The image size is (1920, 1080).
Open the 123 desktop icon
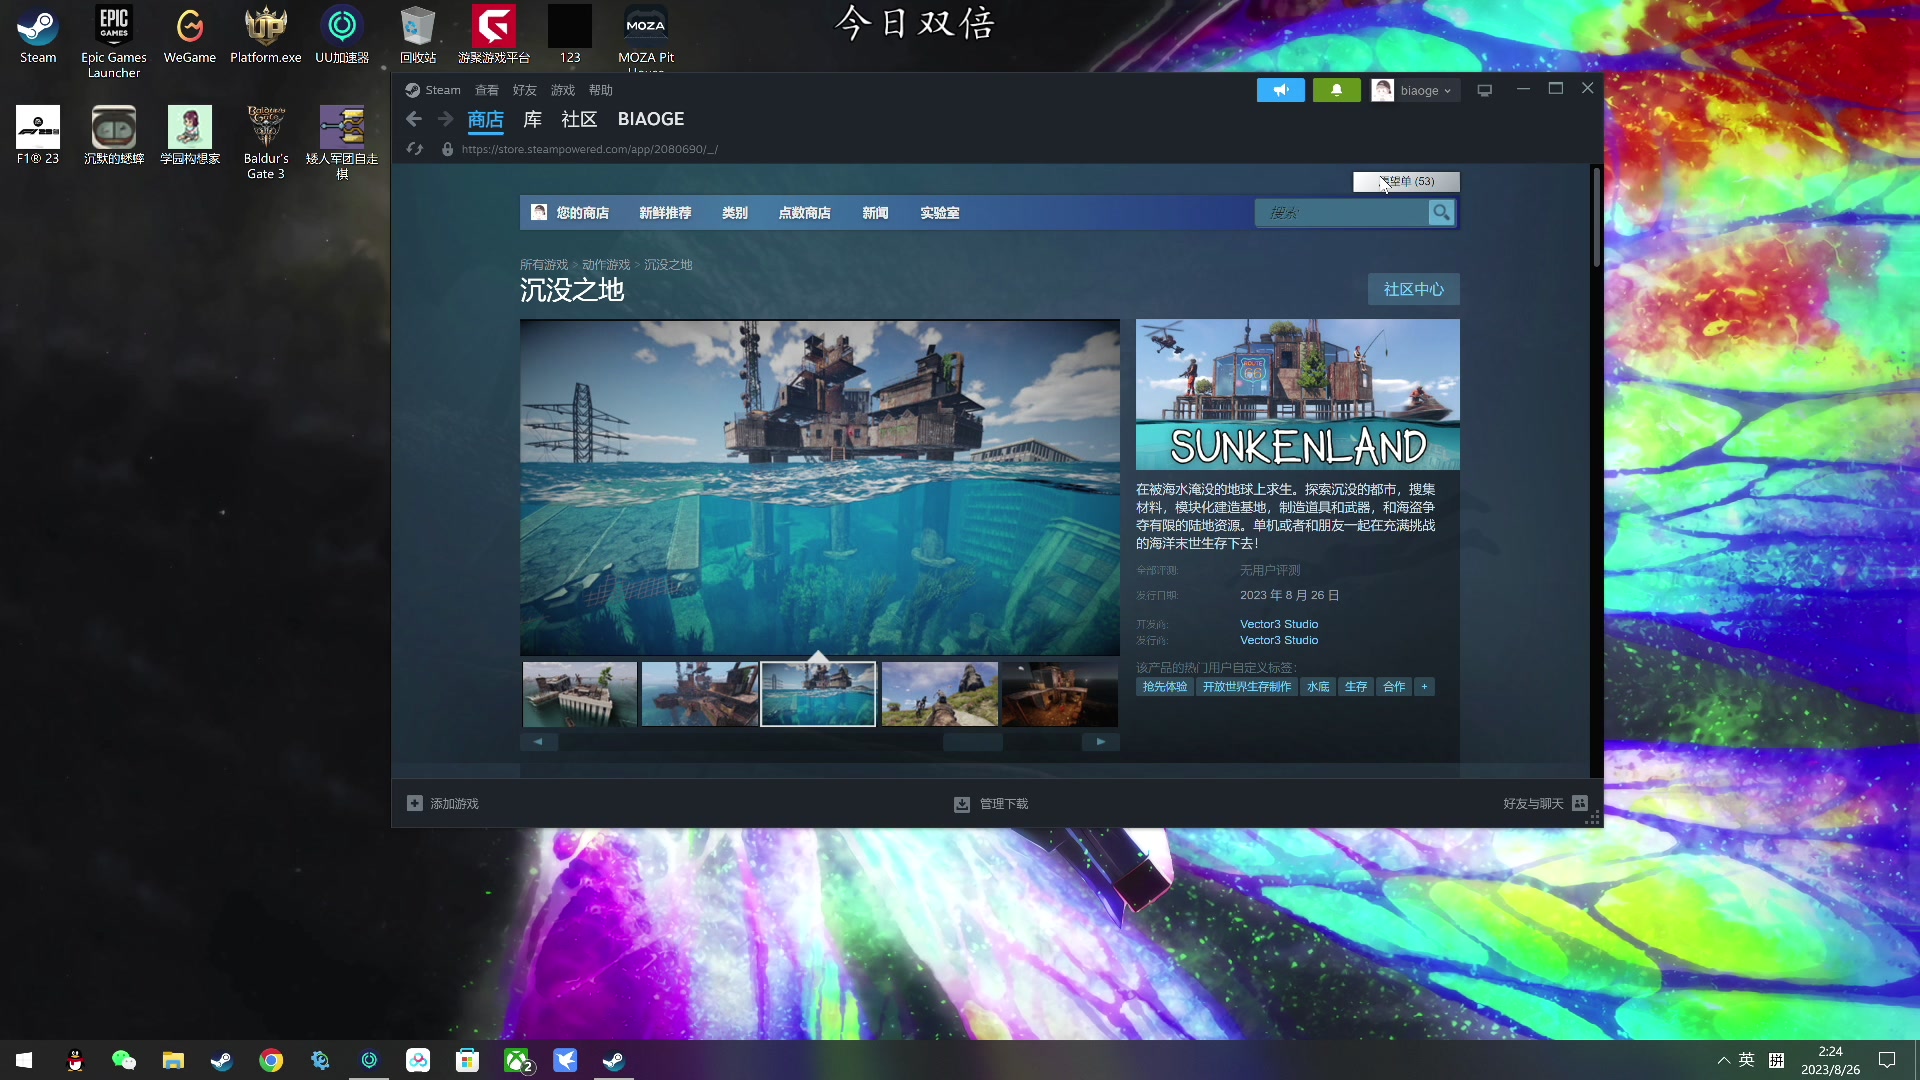point(570,35)
